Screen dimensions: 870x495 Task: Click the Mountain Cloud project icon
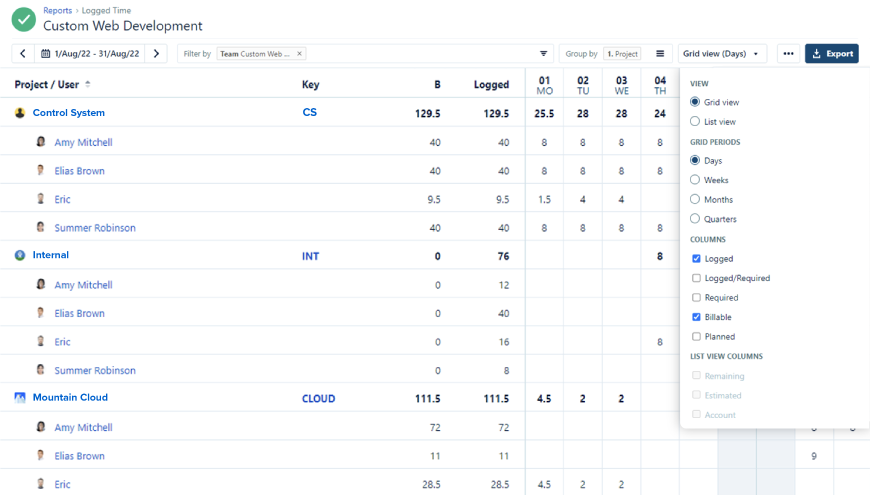20,398
